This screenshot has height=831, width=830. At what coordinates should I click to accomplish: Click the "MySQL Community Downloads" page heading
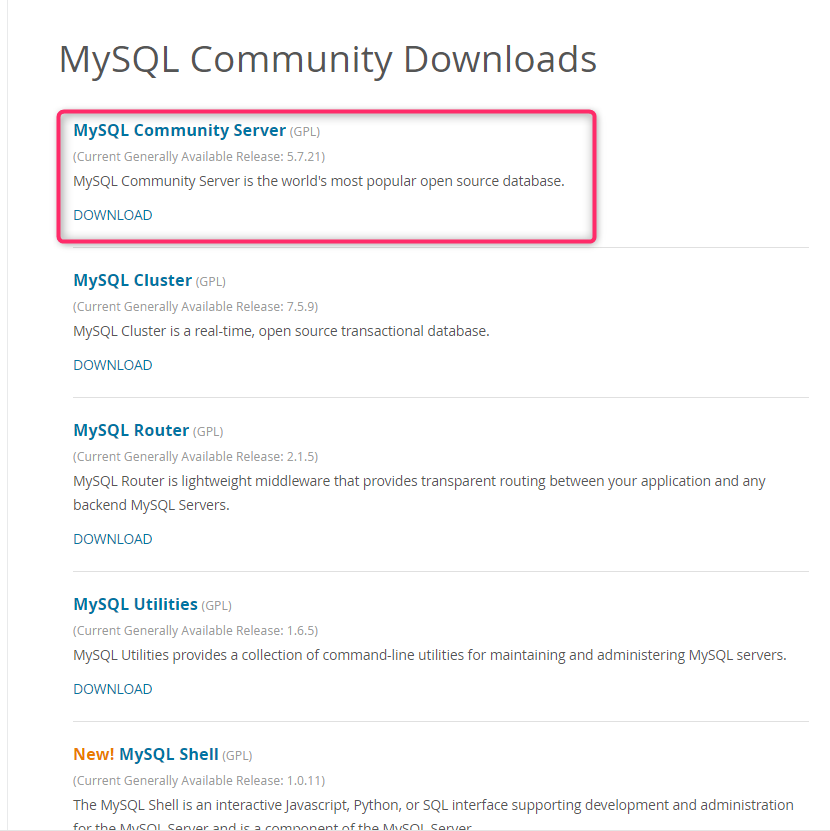(x=327, y=59)
